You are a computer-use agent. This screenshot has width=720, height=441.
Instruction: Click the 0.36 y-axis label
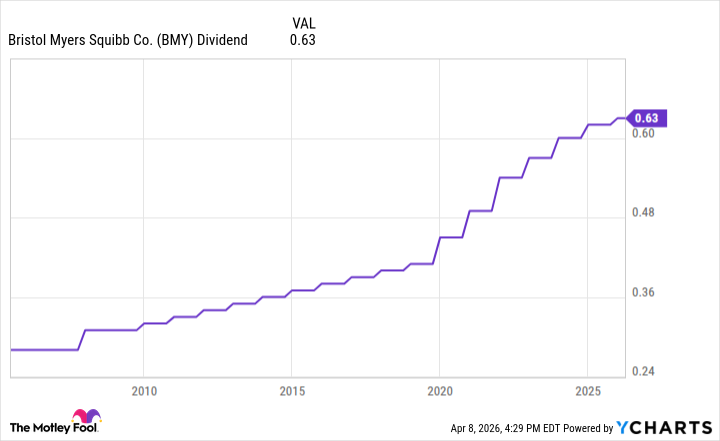tap(644, 293)
